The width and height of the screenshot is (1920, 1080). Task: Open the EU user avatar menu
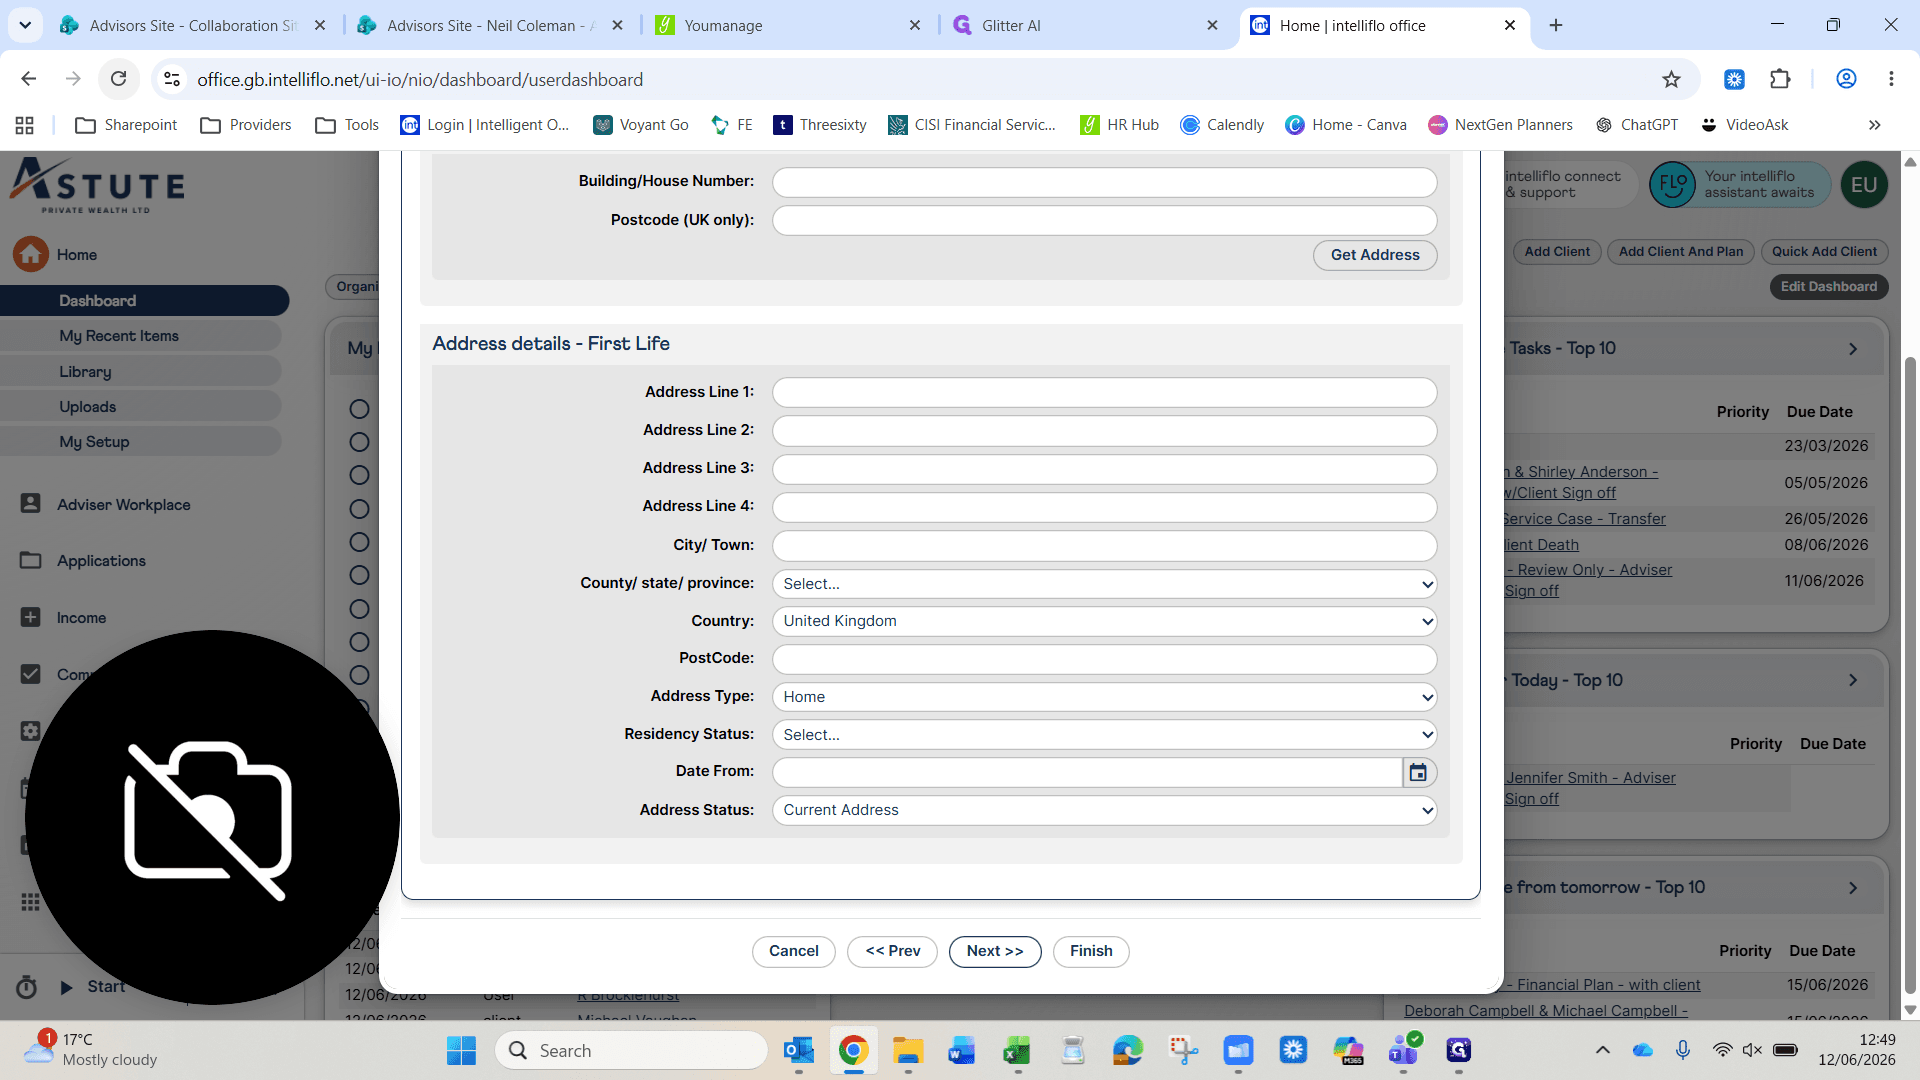[x=1863, y=185]
